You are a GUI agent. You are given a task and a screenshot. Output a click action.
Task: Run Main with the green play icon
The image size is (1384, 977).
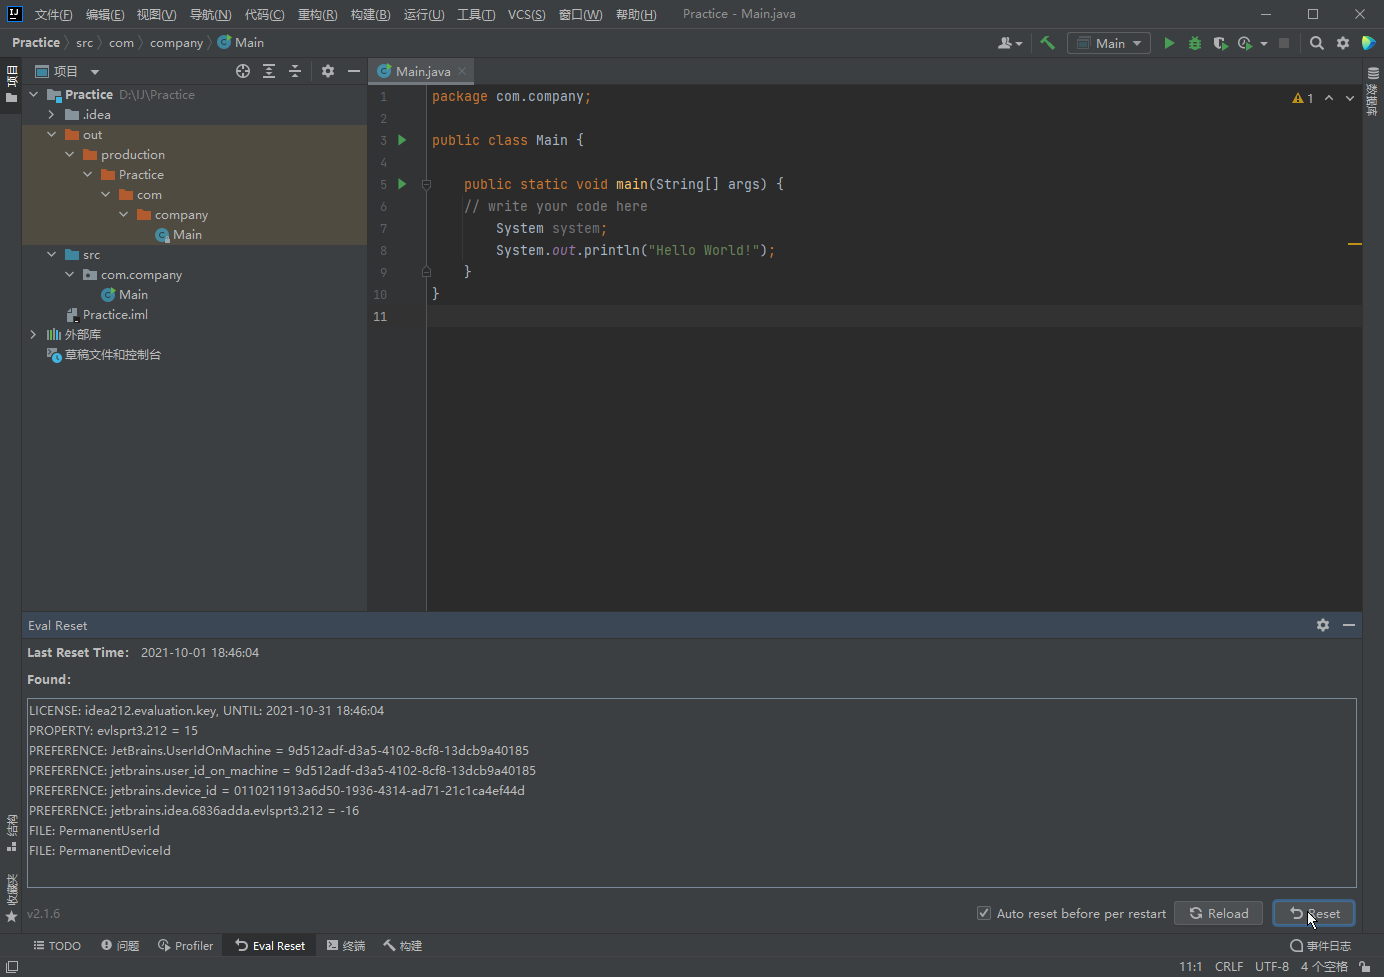(1169, 43)
